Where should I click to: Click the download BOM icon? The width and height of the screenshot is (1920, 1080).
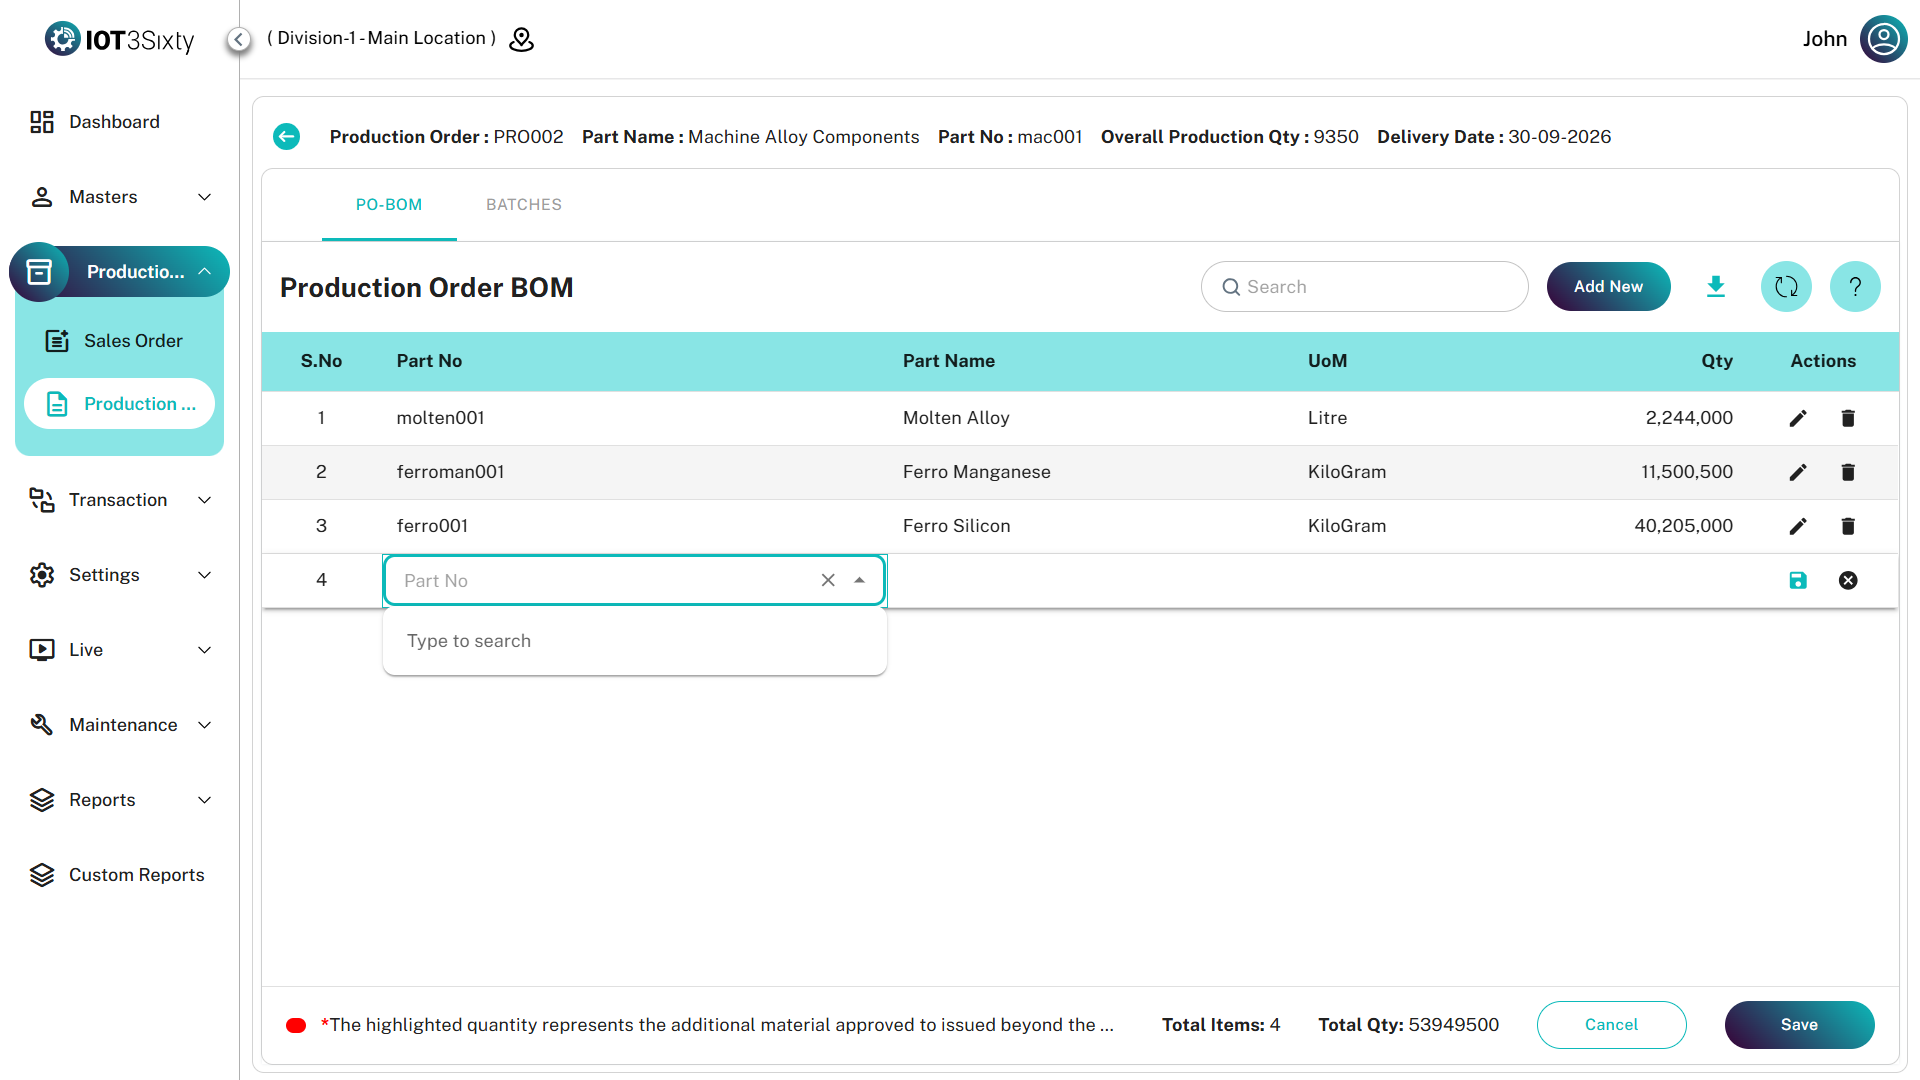1716,287
